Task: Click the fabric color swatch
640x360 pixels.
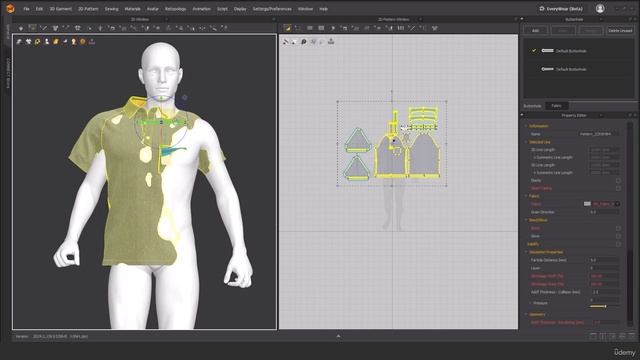Action: pyautogui.click(x=587, y=204)
